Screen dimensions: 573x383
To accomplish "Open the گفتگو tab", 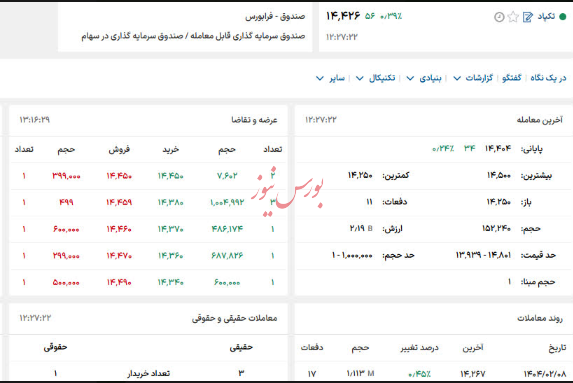I will coord(512,78).
